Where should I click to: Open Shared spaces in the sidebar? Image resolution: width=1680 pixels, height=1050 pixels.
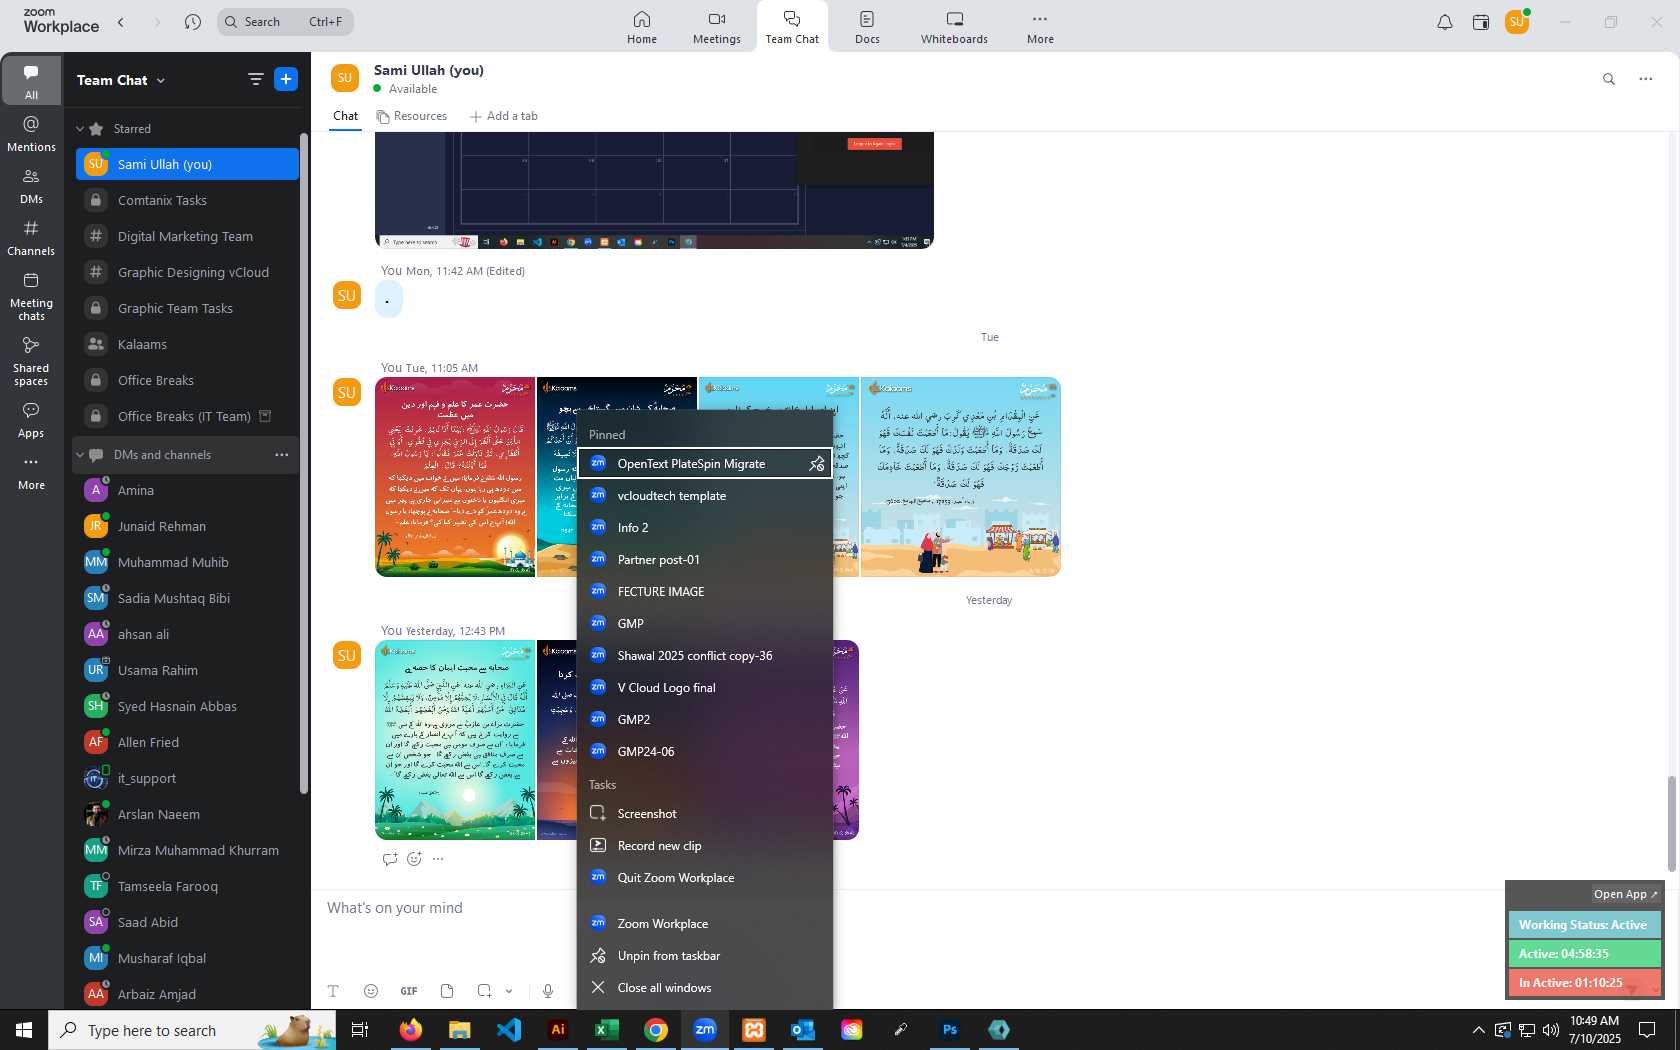[31, 361]
